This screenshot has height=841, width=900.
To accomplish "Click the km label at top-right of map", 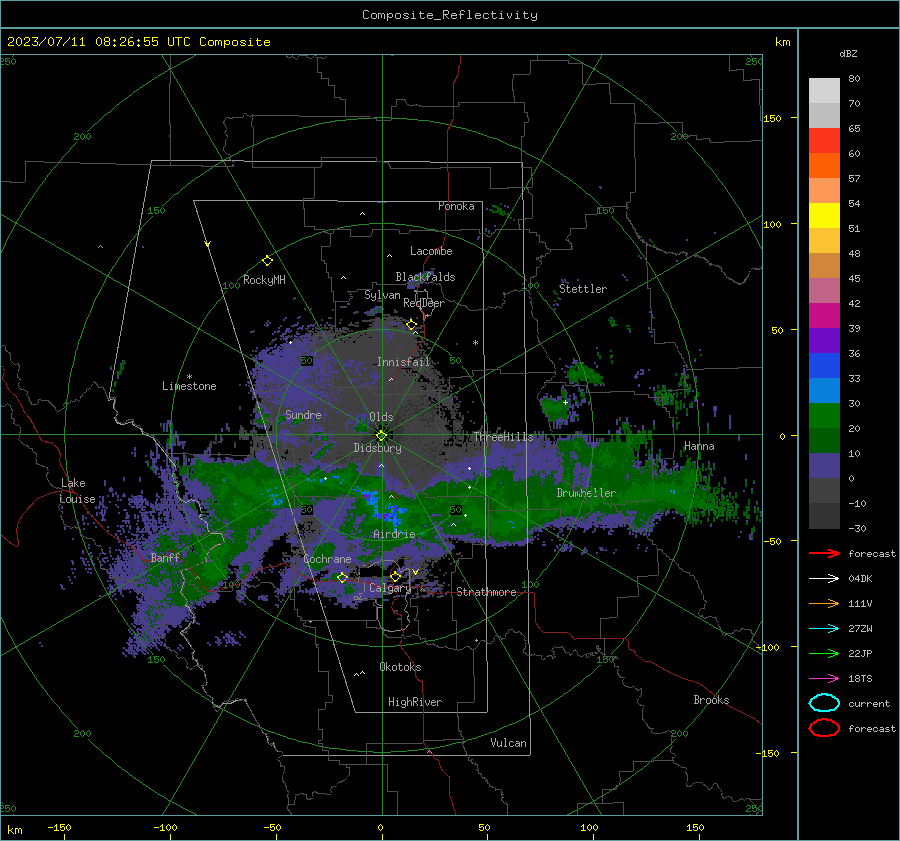I will (782, 42).
